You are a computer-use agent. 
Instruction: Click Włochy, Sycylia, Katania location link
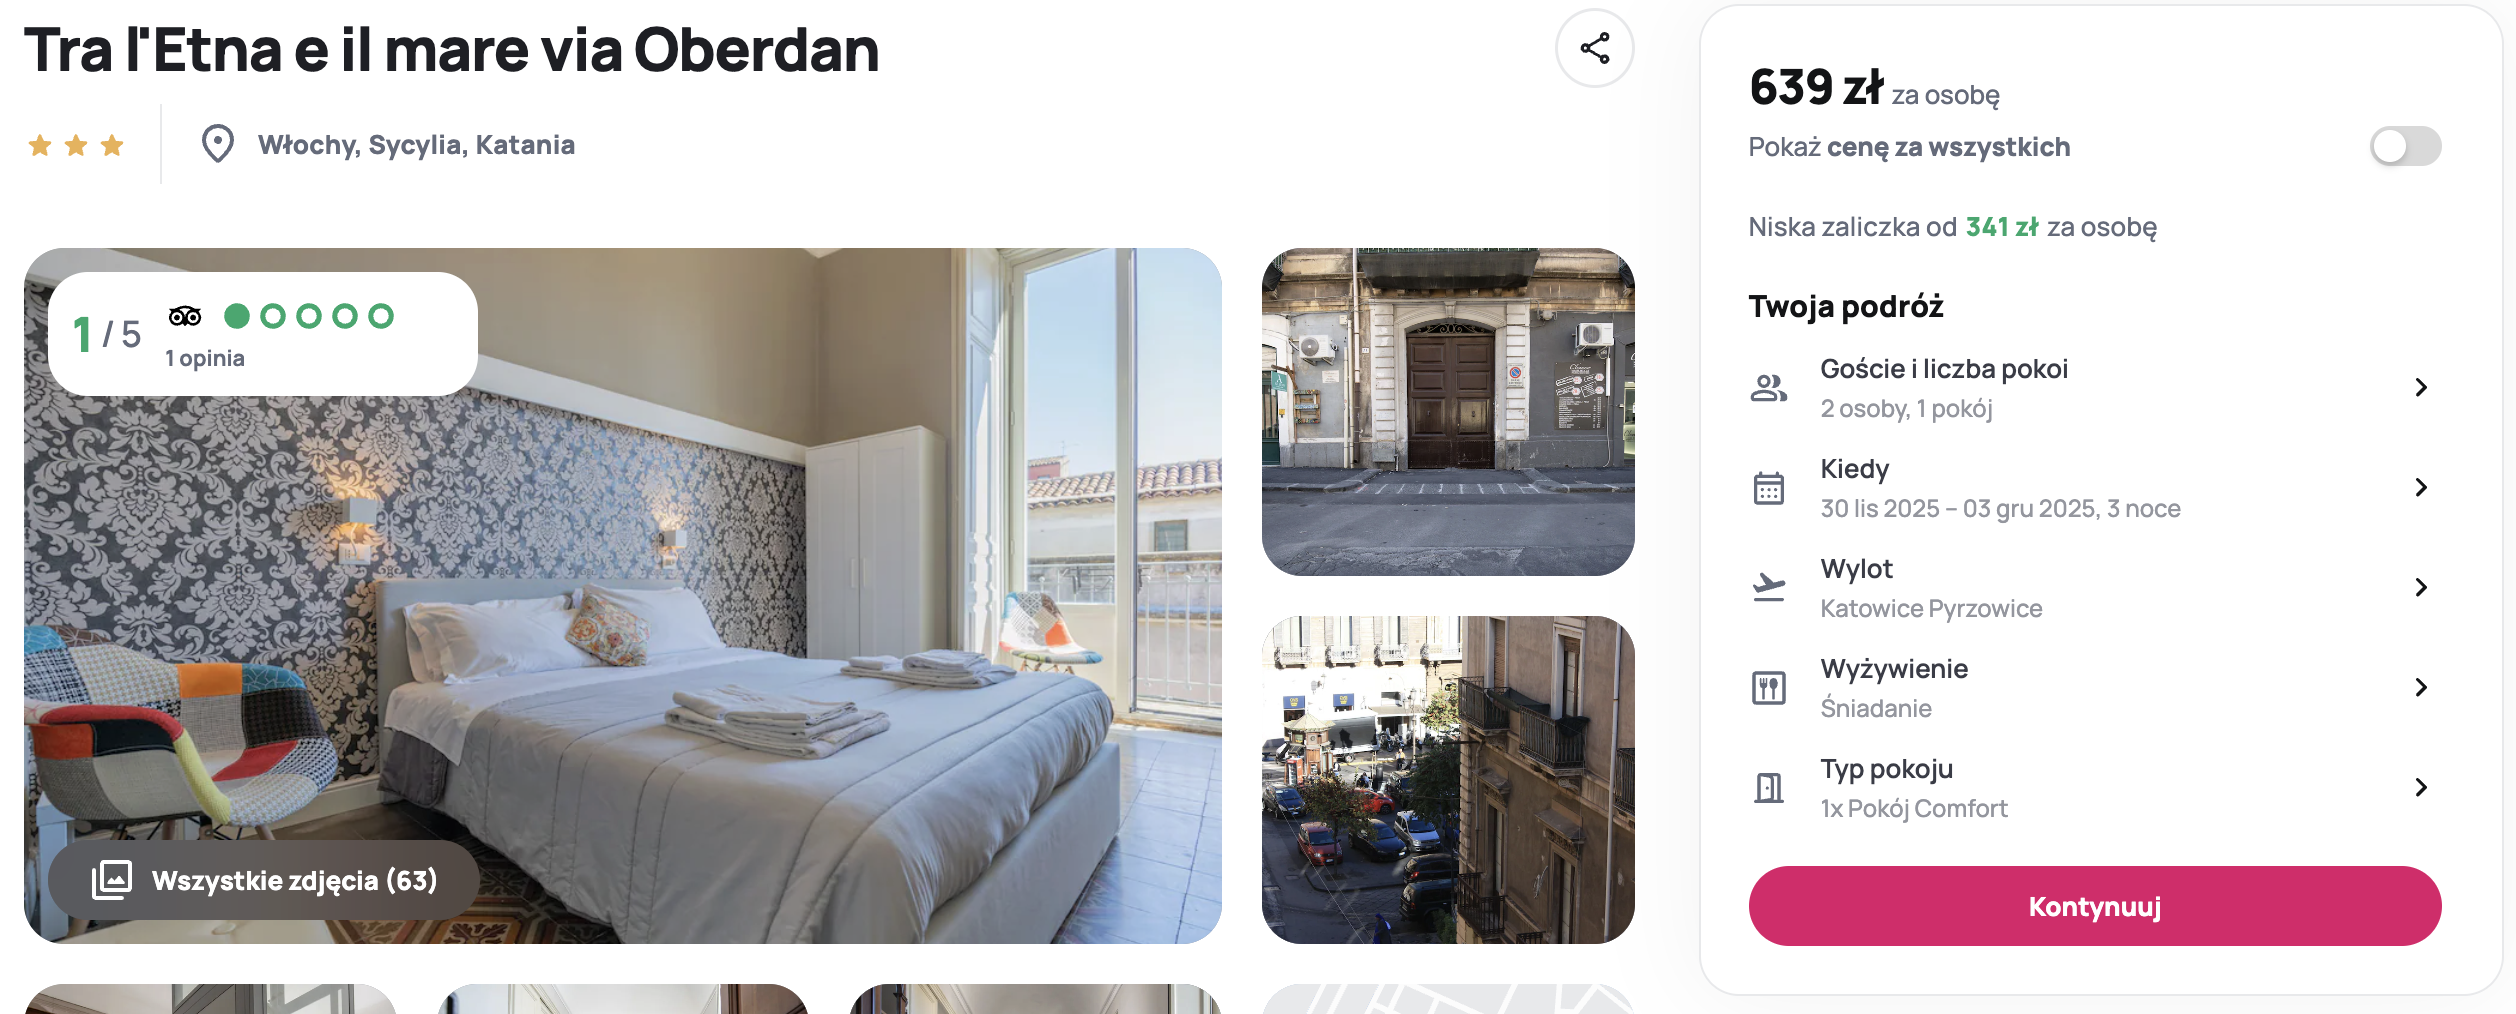[x=416, y=145]
